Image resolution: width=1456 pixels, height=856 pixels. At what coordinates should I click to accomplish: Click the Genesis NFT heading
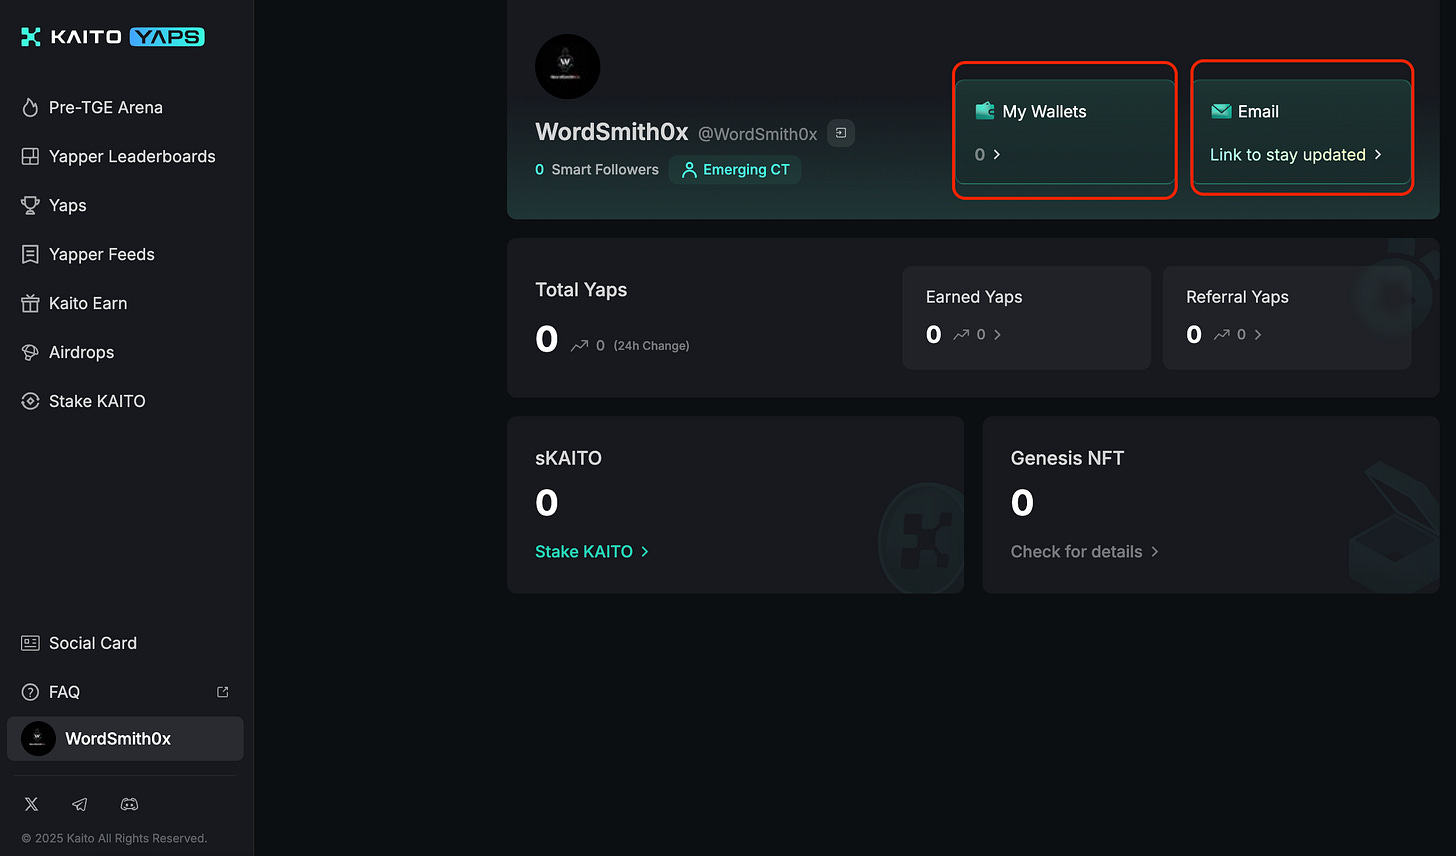[1067, 459]
